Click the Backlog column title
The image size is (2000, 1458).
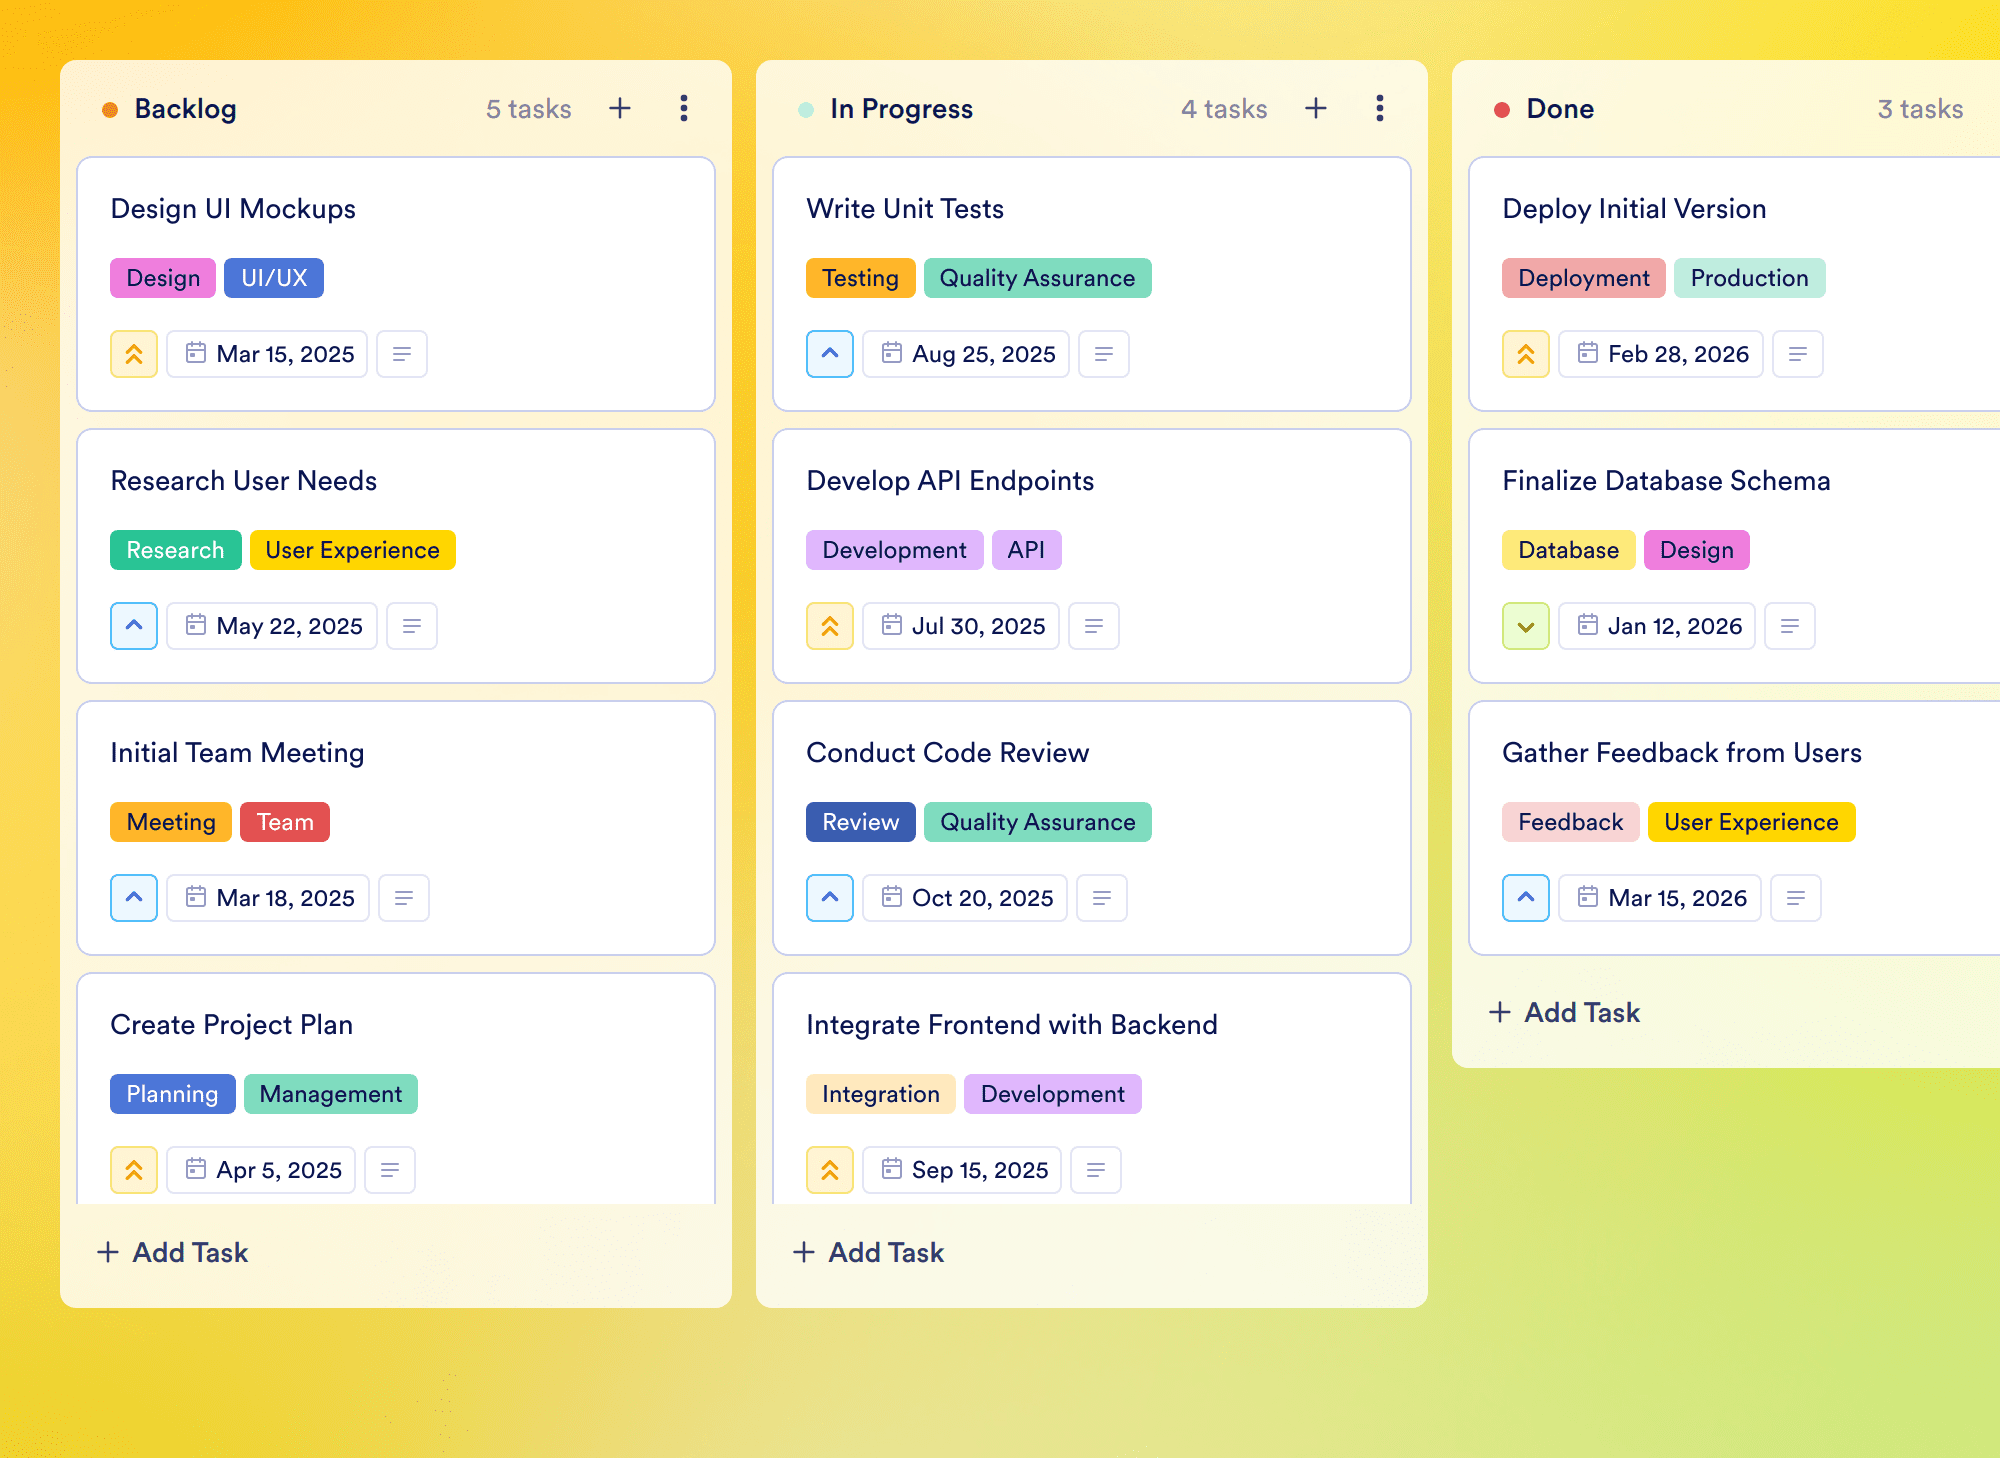[186, 108]
